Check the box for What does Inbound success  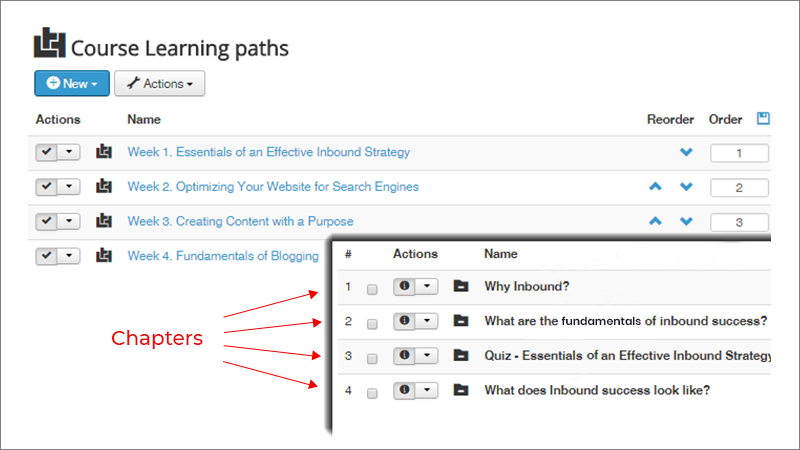click(x=372, y=393)
